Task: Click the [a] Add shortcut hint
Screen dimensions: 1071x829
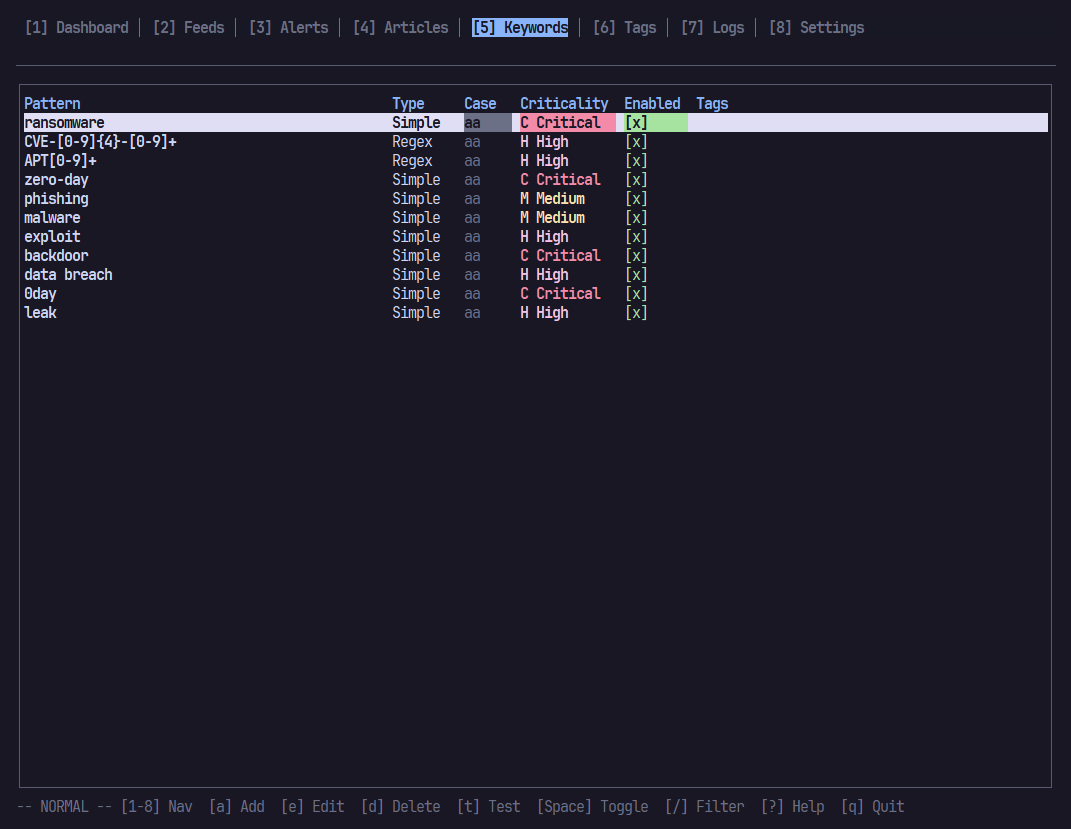Action: click(x=236, y=806)
